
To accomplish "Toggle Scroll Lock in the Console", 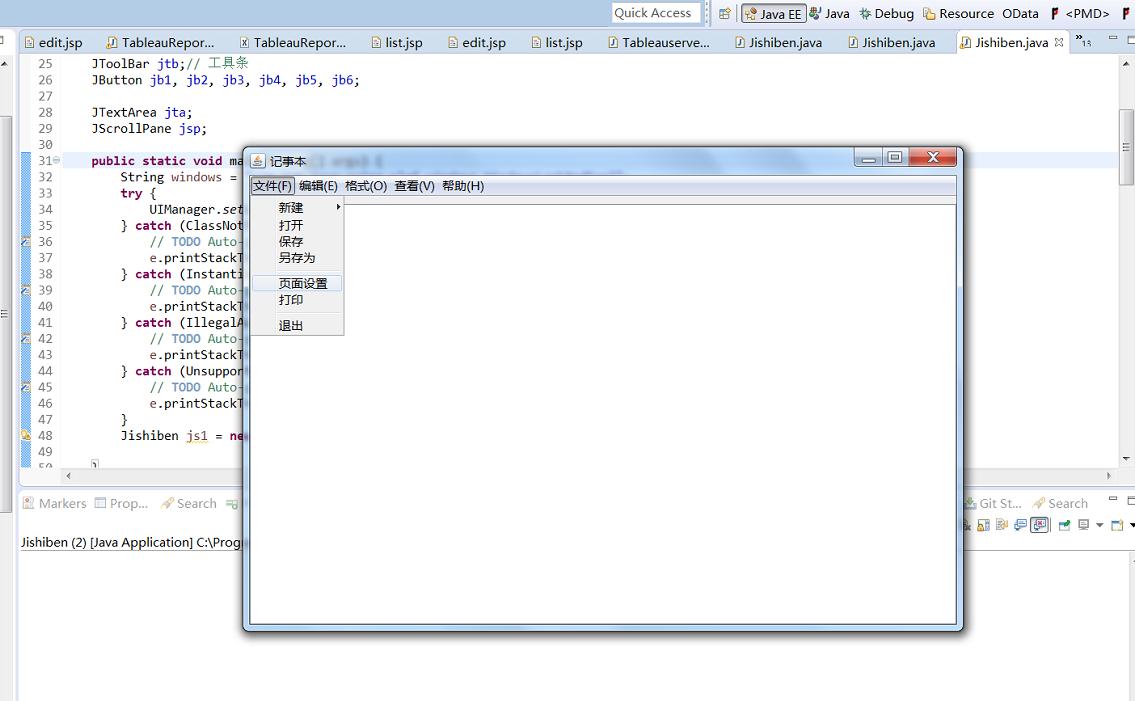I will click(x=983, y=524).
